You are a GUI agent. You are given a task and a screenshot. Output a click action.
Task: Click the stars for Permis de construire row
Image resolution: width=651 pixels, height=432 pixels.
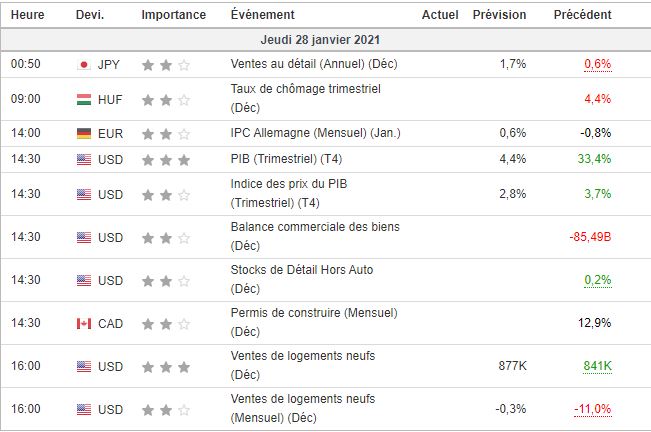pos(170,323)
